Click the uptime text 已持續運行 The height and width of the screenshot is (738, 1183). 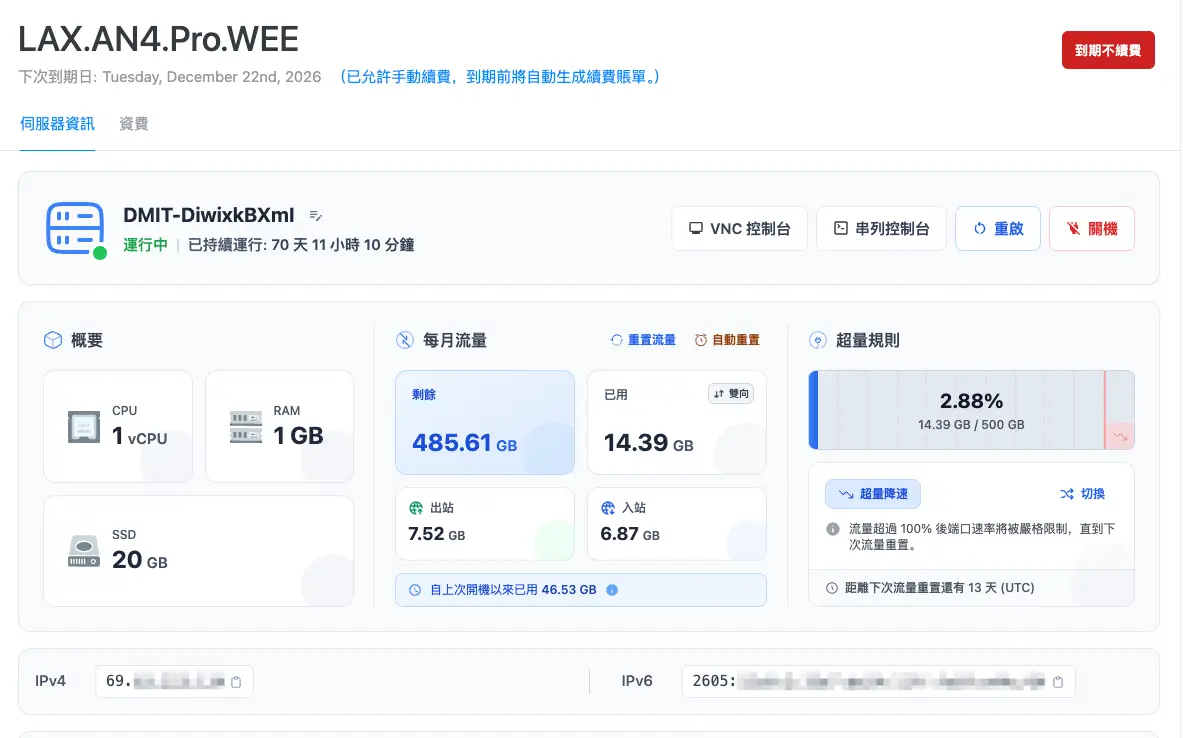pyautogui.click(x=301, y=245)
